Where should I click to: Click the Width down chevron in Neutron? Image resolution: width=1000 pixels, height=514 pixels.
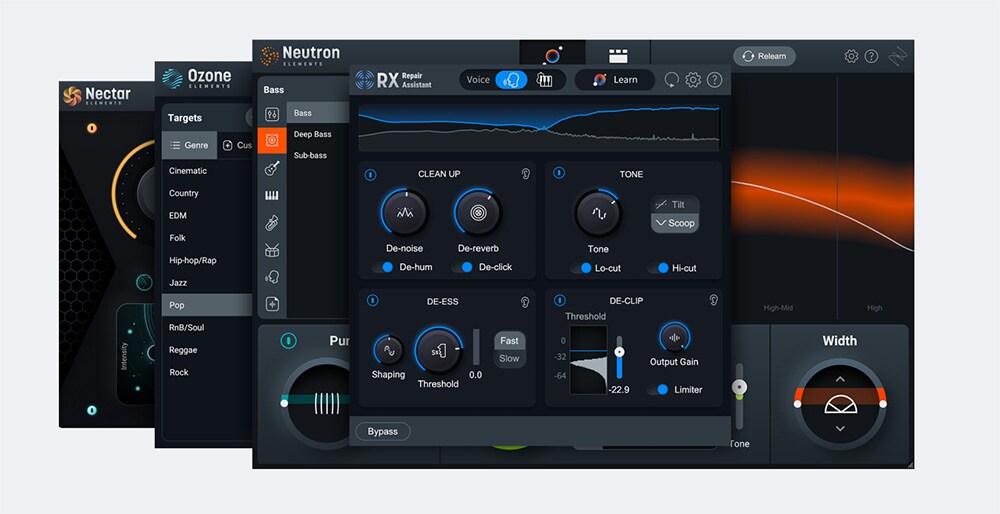[840, 428]
